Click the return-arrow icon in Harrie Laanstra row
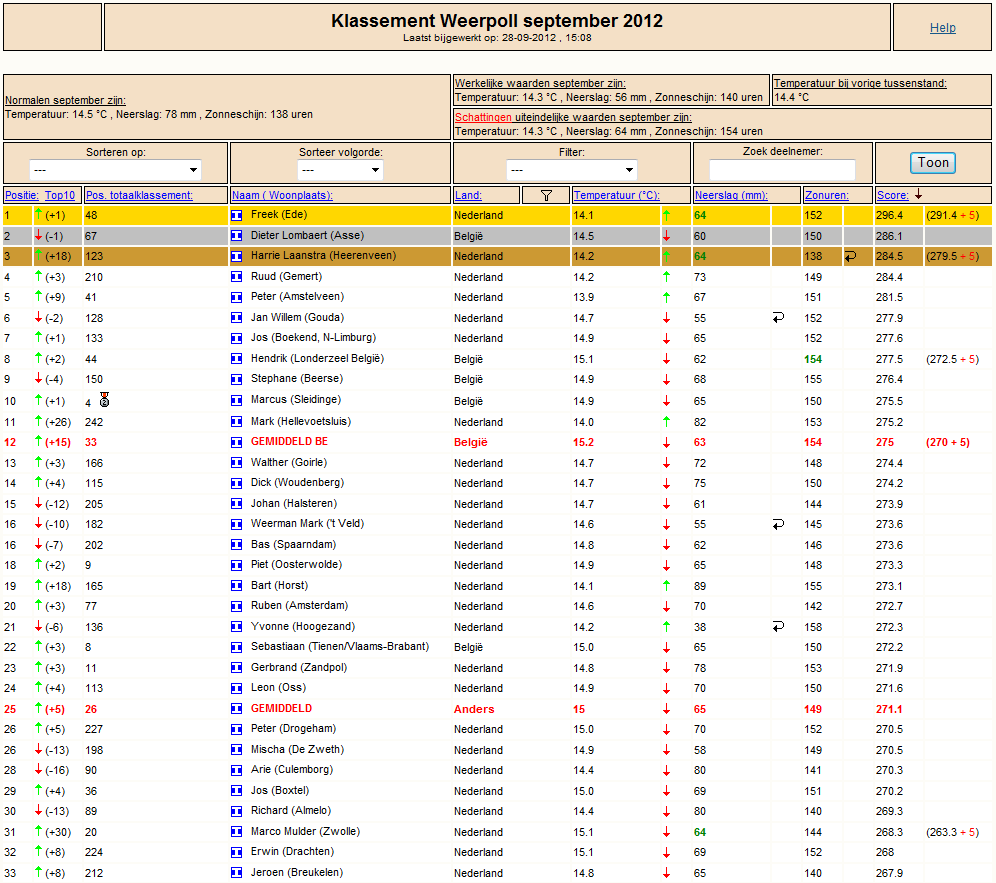 851,256
